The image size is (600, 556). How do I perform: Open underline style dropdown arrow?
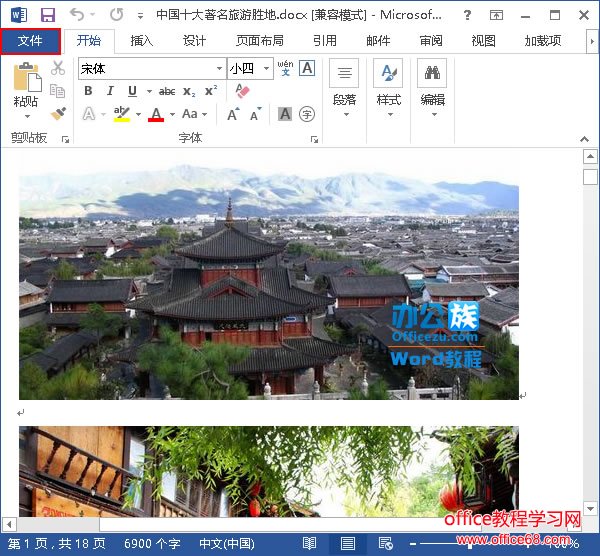149,91
